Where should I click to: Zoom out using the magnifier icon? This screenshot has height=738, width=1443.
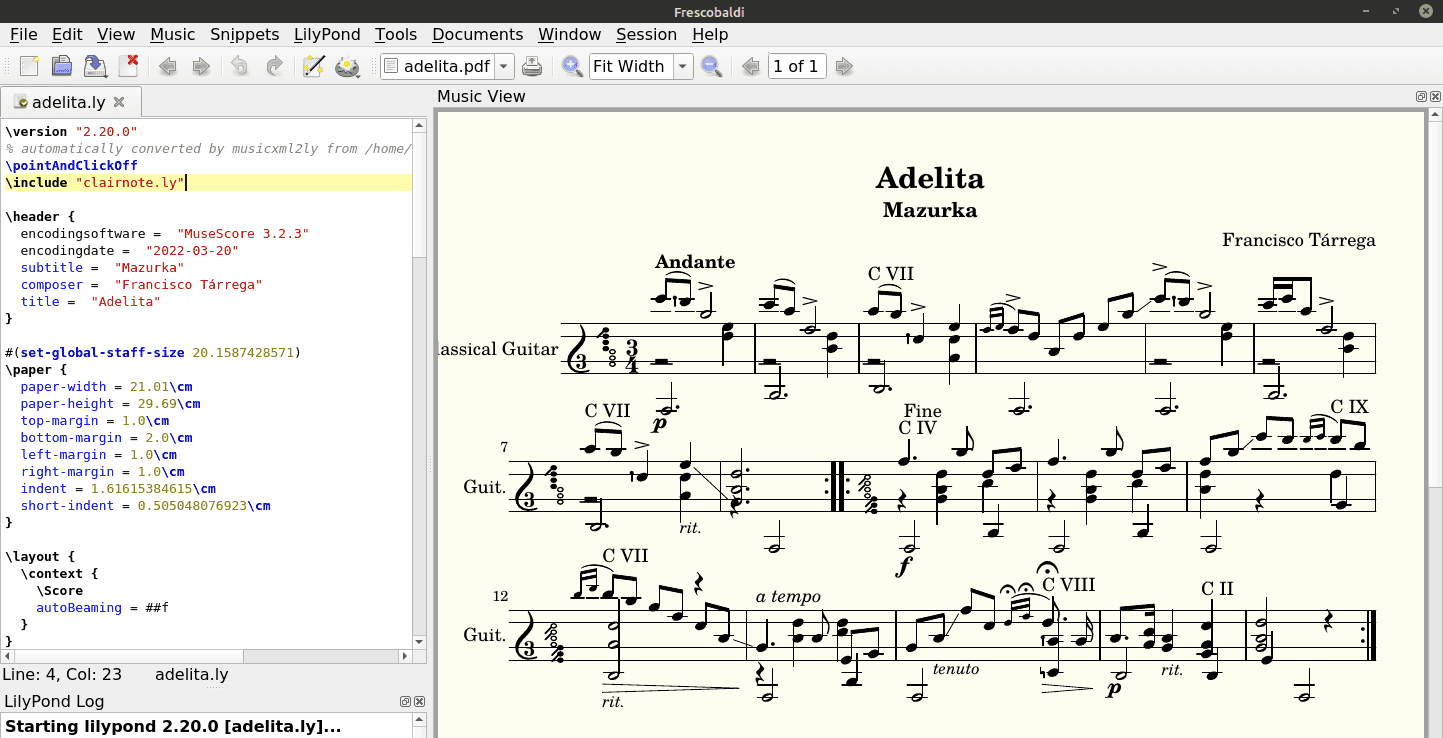click(x=711, y=66)
